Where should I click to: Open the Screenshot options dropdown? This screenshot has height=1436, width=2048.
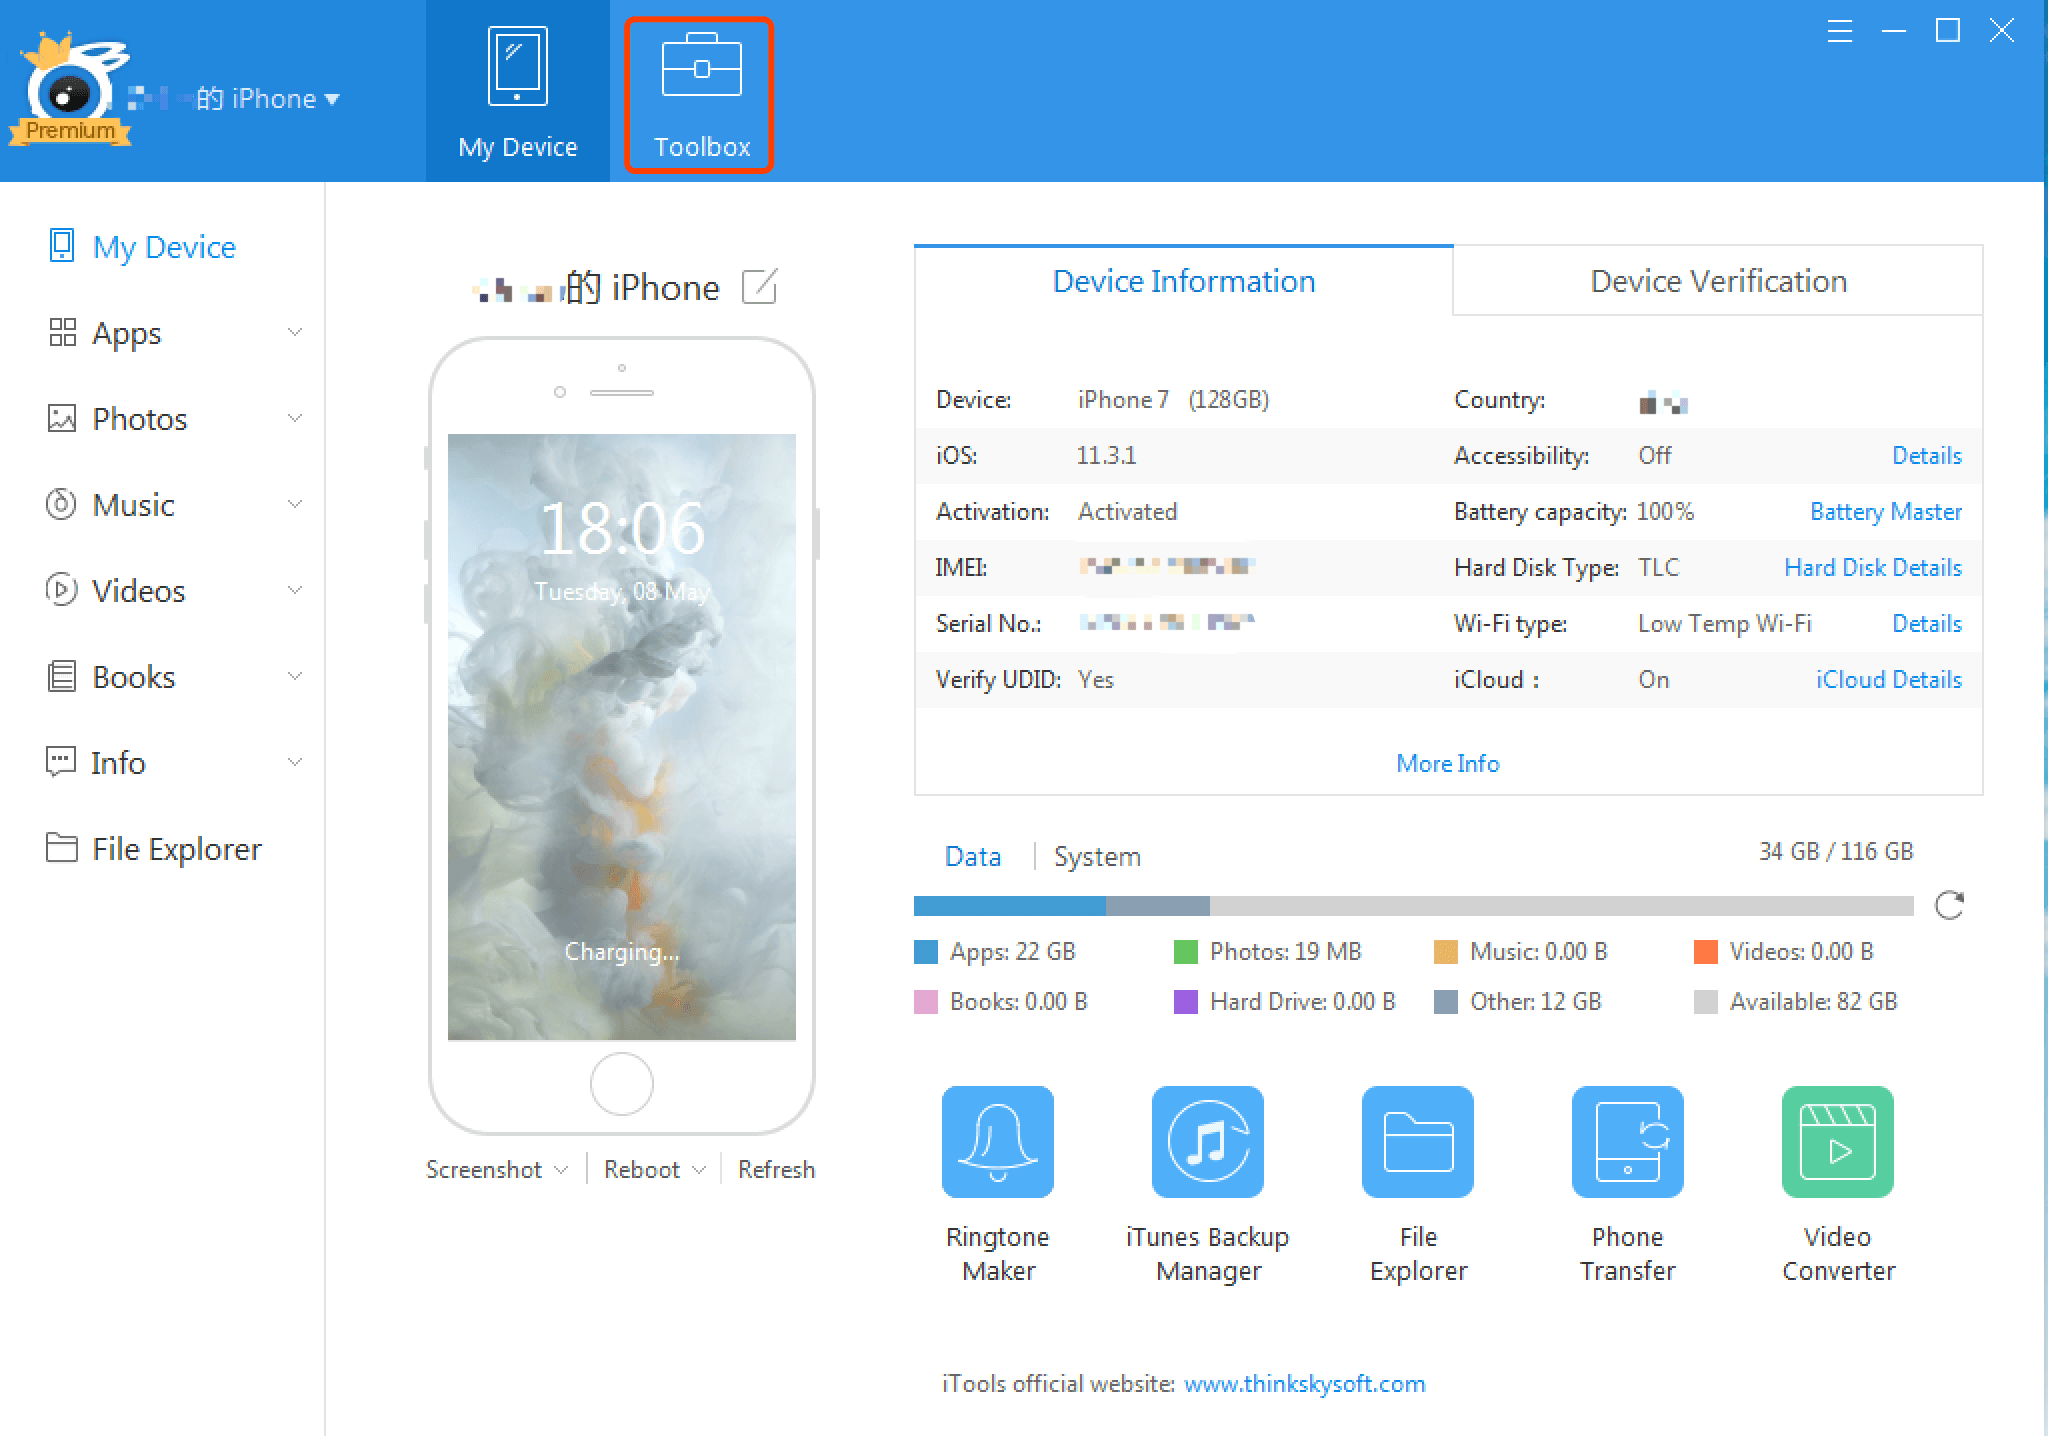561,1170
